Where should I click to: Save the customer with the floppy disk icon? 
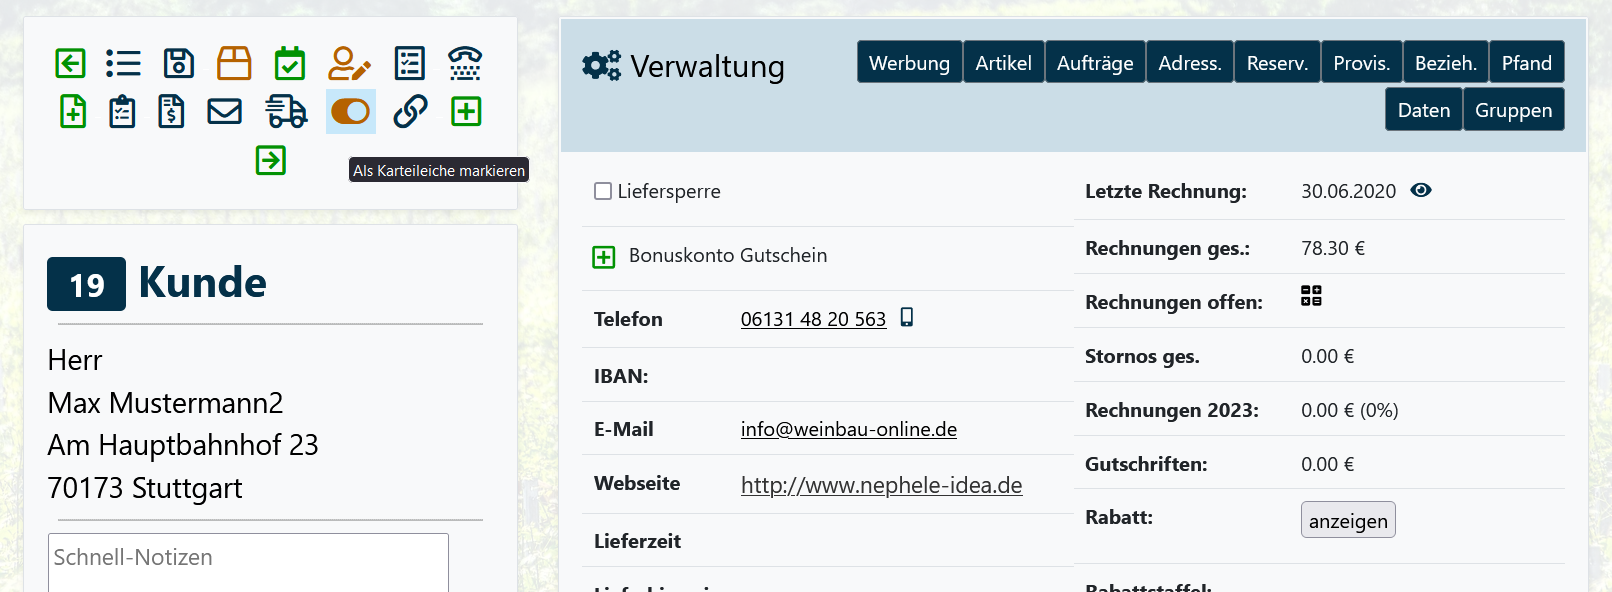pos(178,64)
